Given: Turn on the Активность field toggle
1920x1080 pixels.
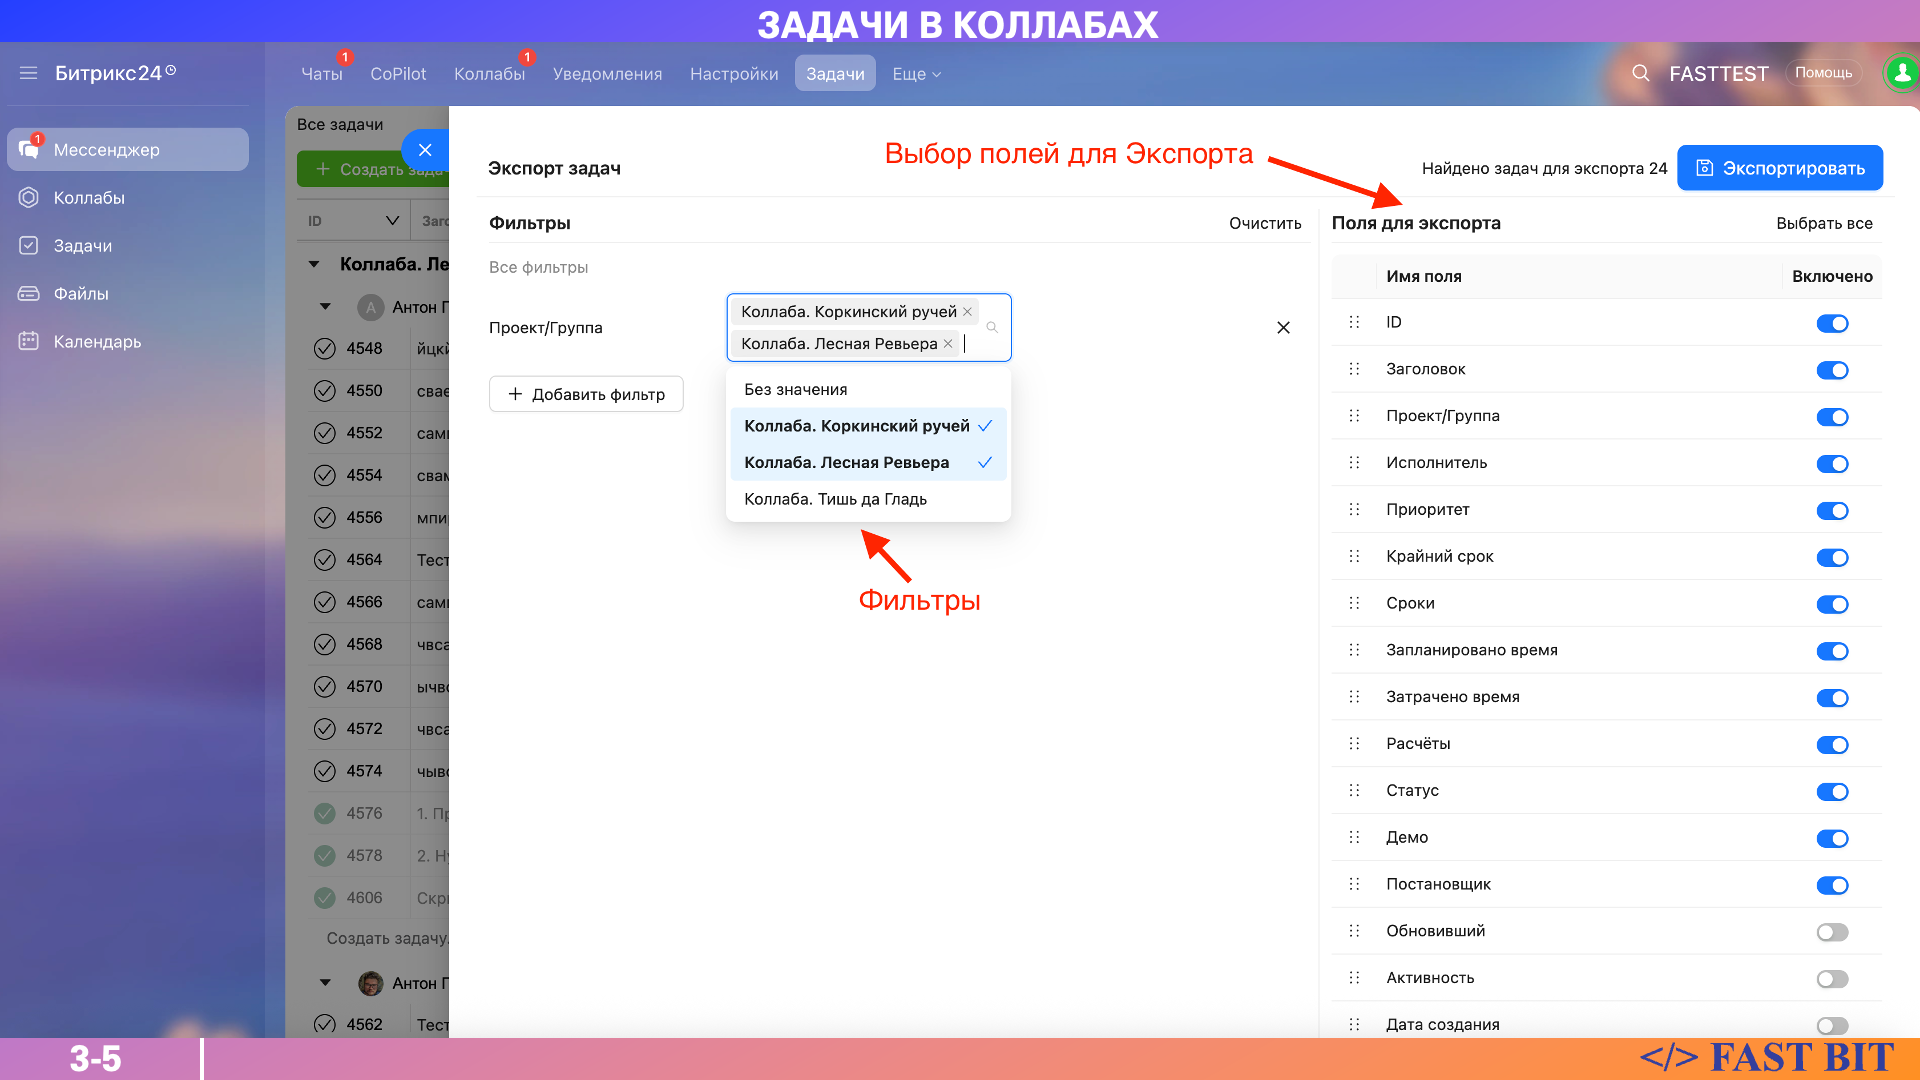Looking at the screenshot, I should pos(1832,979).
